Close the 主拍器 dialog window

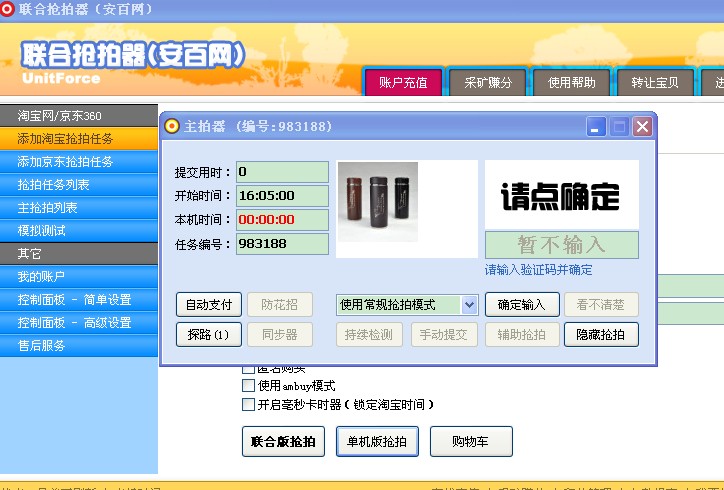642,126
